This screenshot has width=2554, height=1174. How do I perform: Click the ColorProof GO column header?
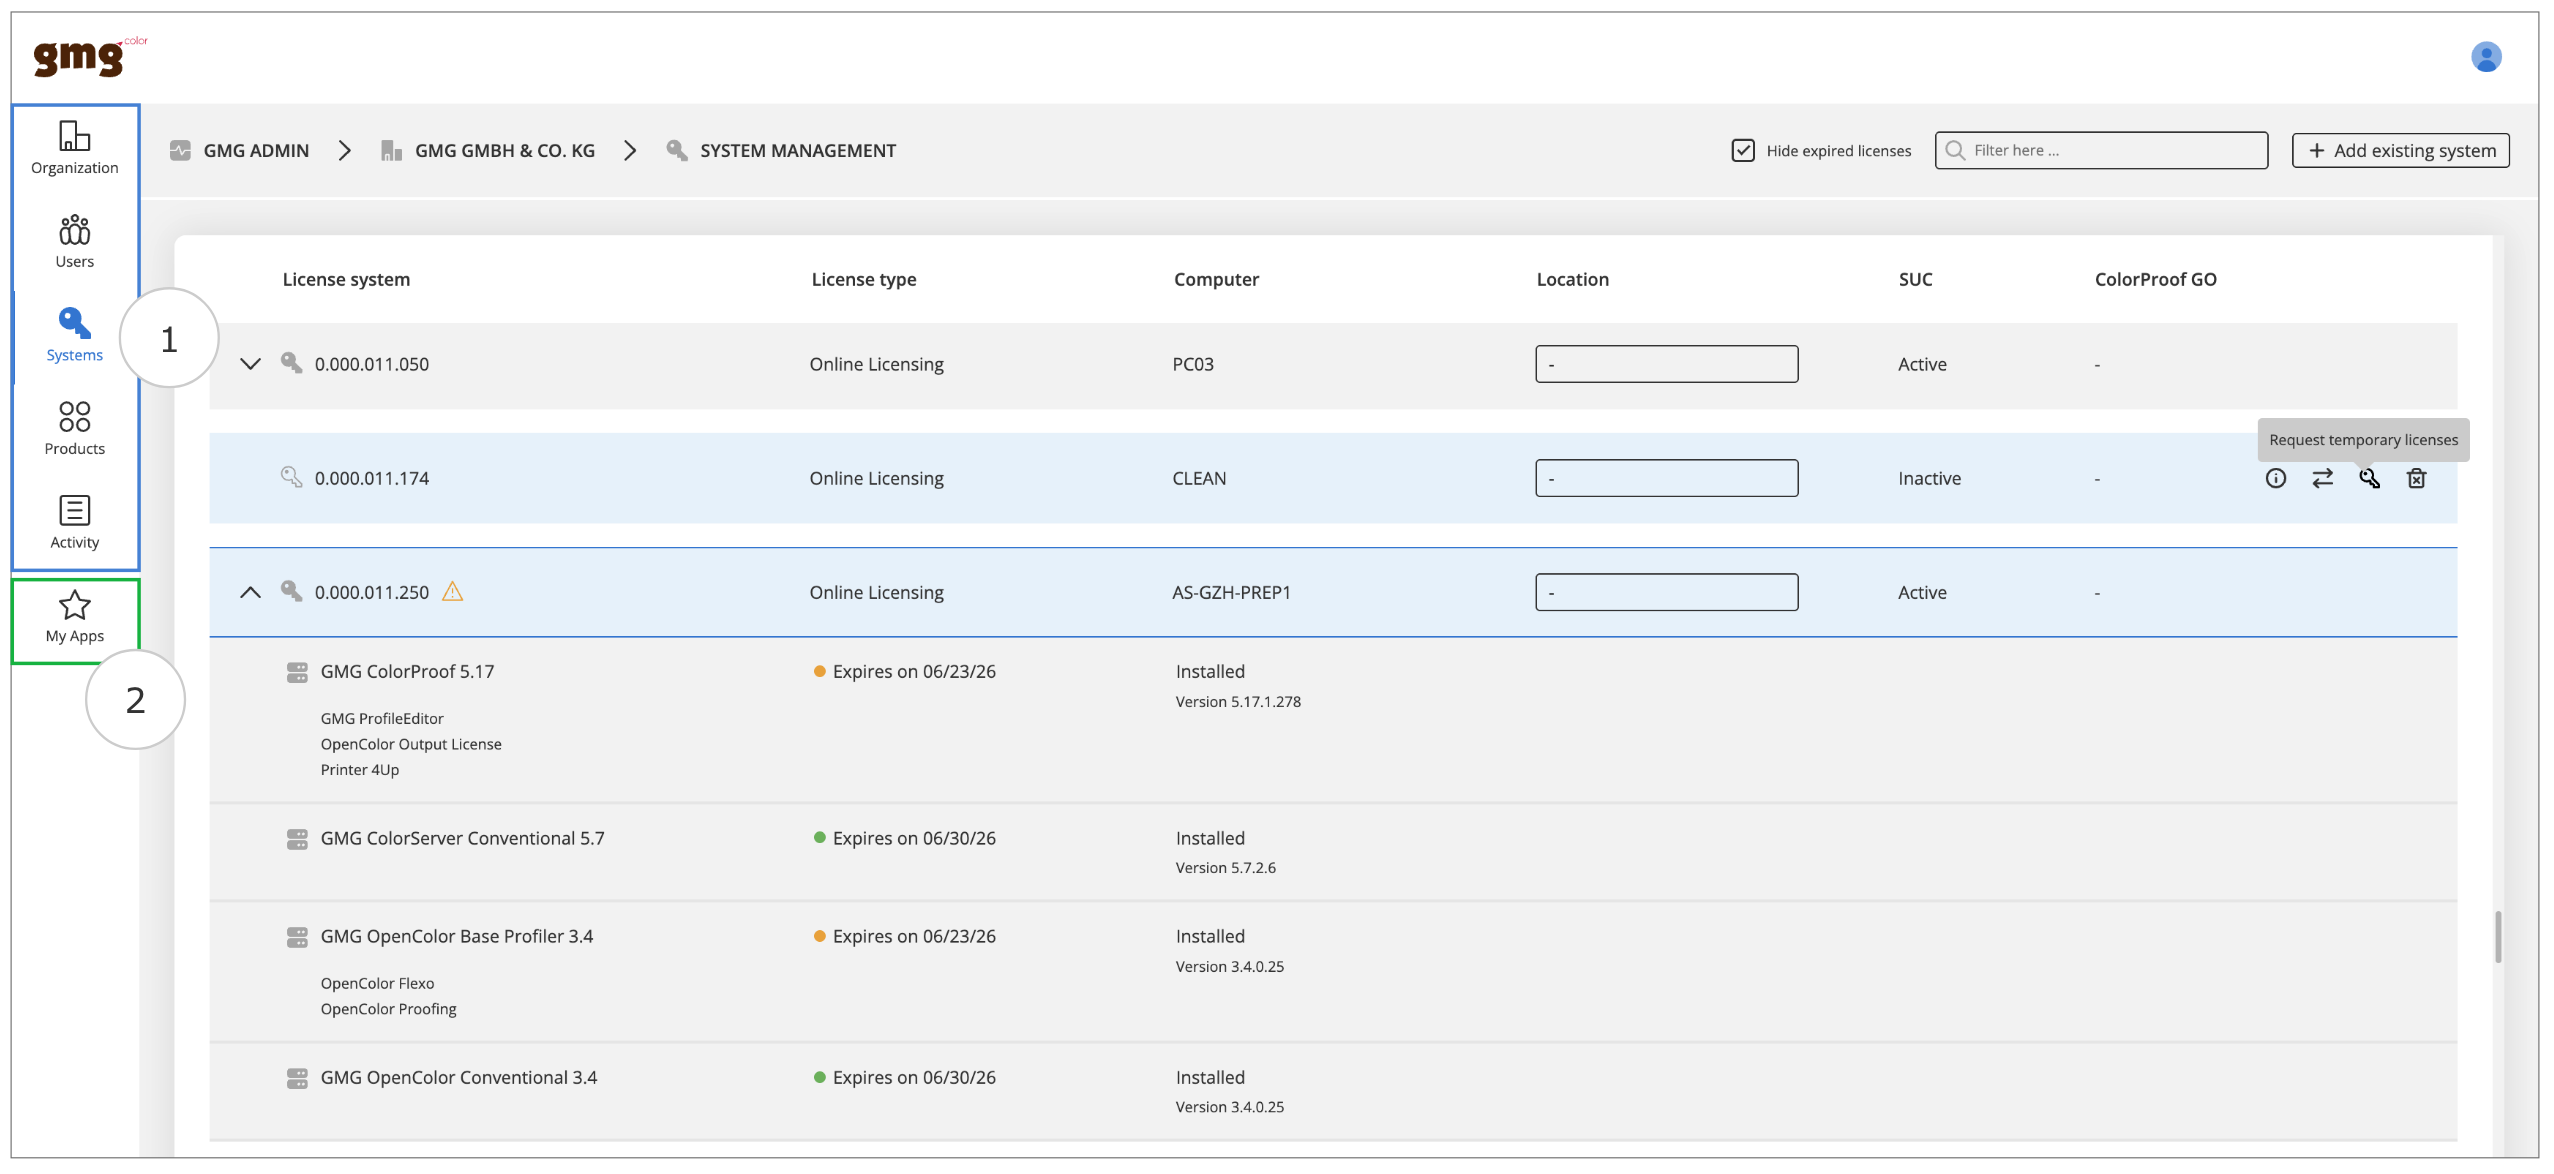coord(2155,280)
